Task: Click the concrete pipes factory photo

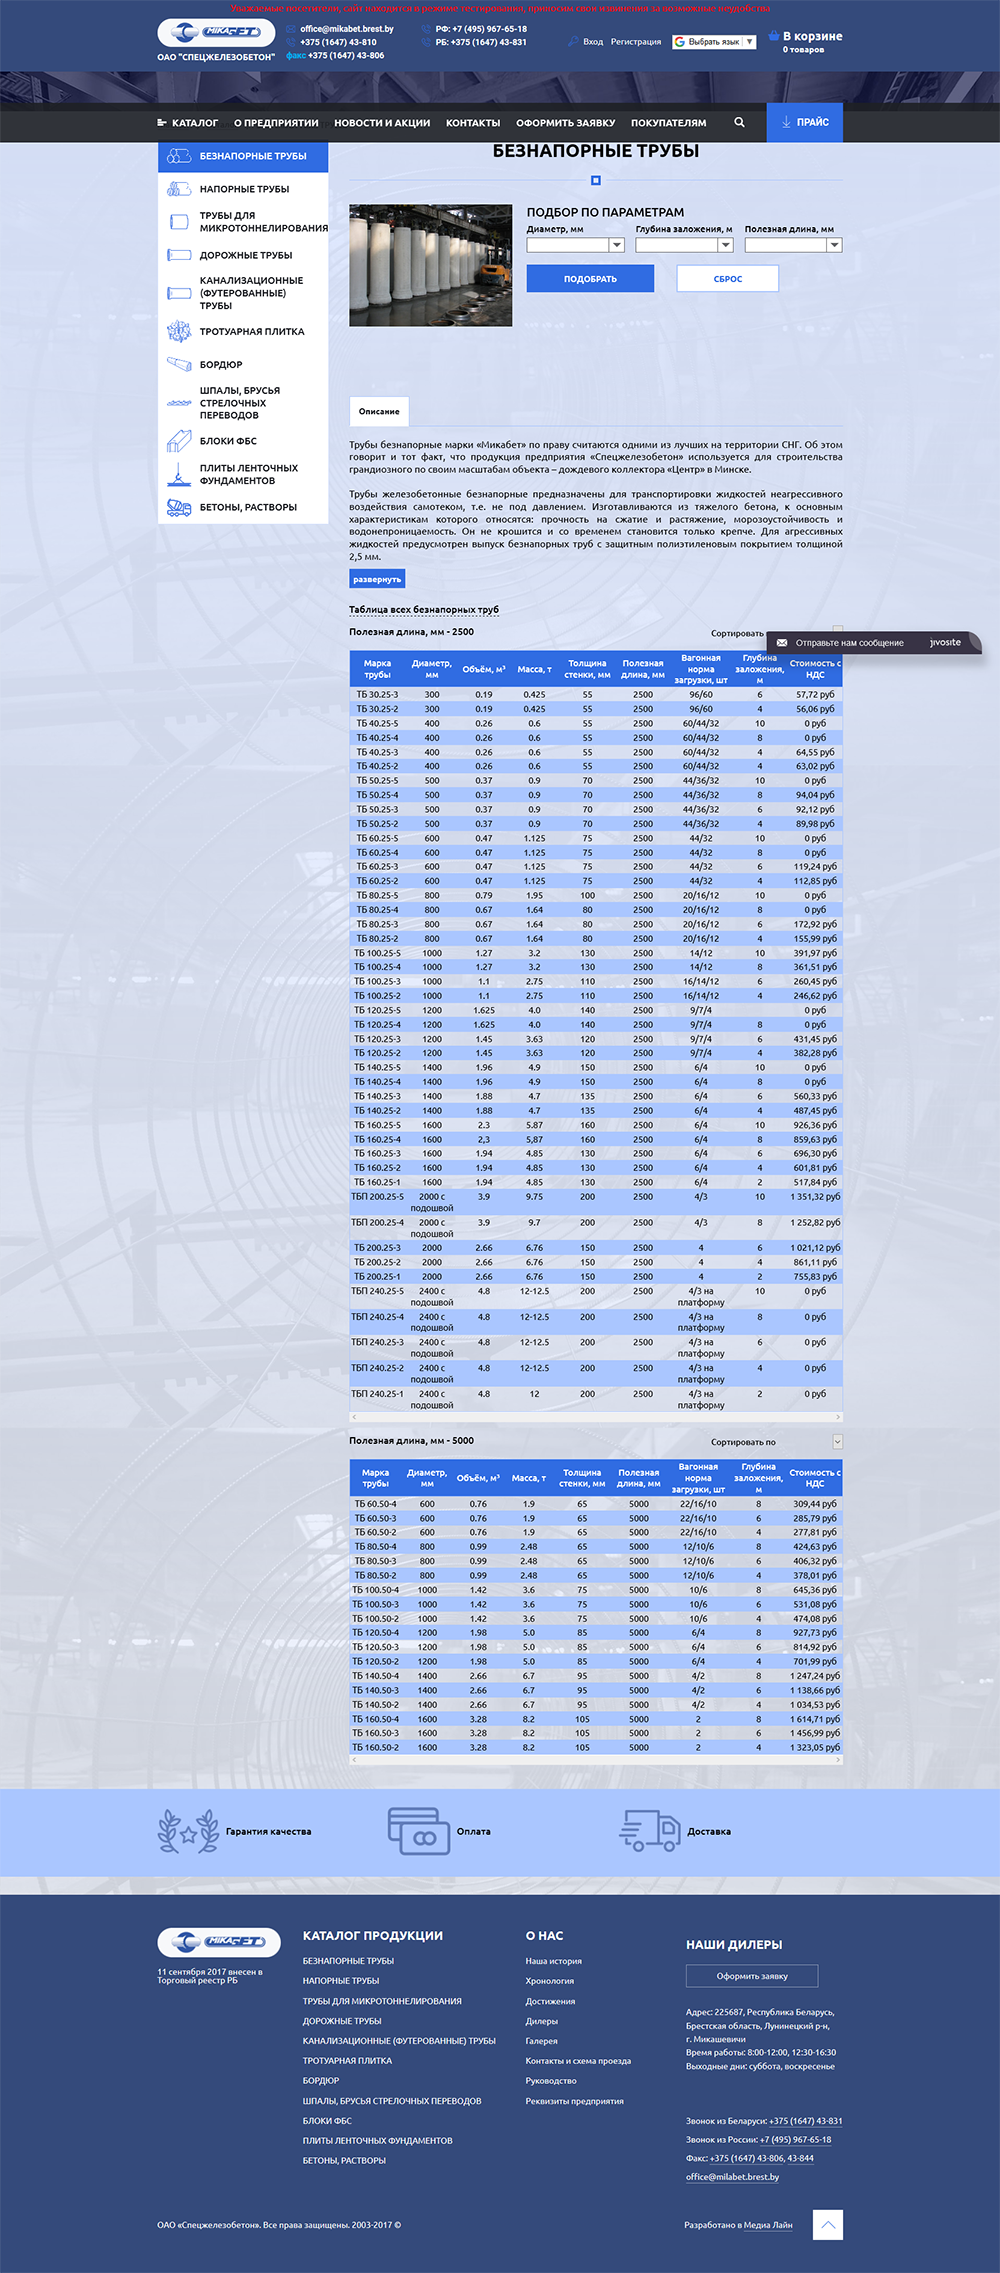Action: [x=431, y=266]
